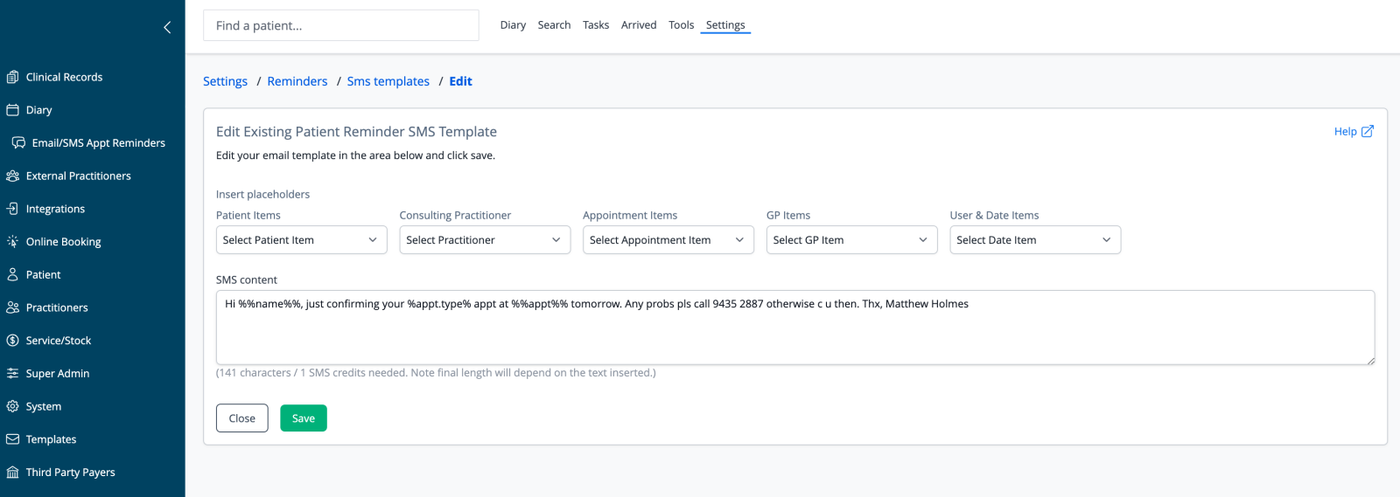Expand the Select Patient Item dropdown
This screenshot has width=1400, height=497.
coord(301,240)
